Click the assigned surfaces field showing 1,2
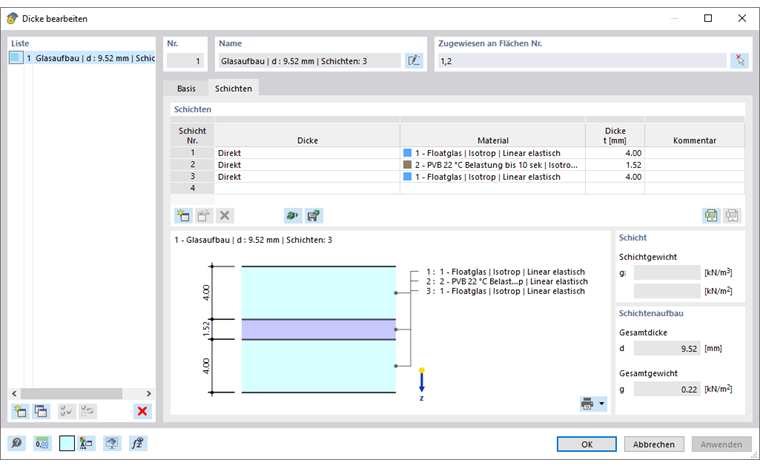The width and height of the screenshot is (760, 467). tap(582, 61)
